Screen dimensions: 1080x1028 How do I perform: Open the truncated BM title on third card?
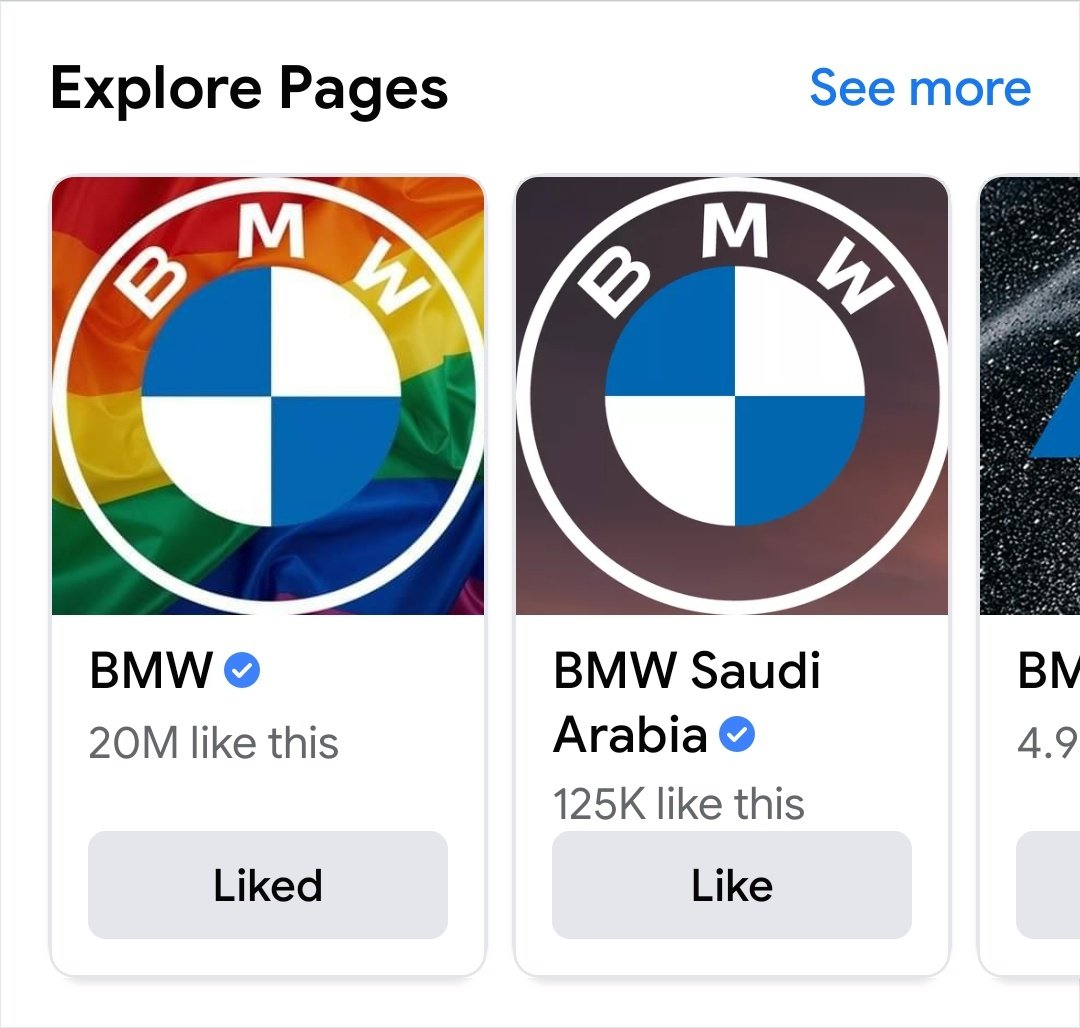click(x=1049, y=670)
